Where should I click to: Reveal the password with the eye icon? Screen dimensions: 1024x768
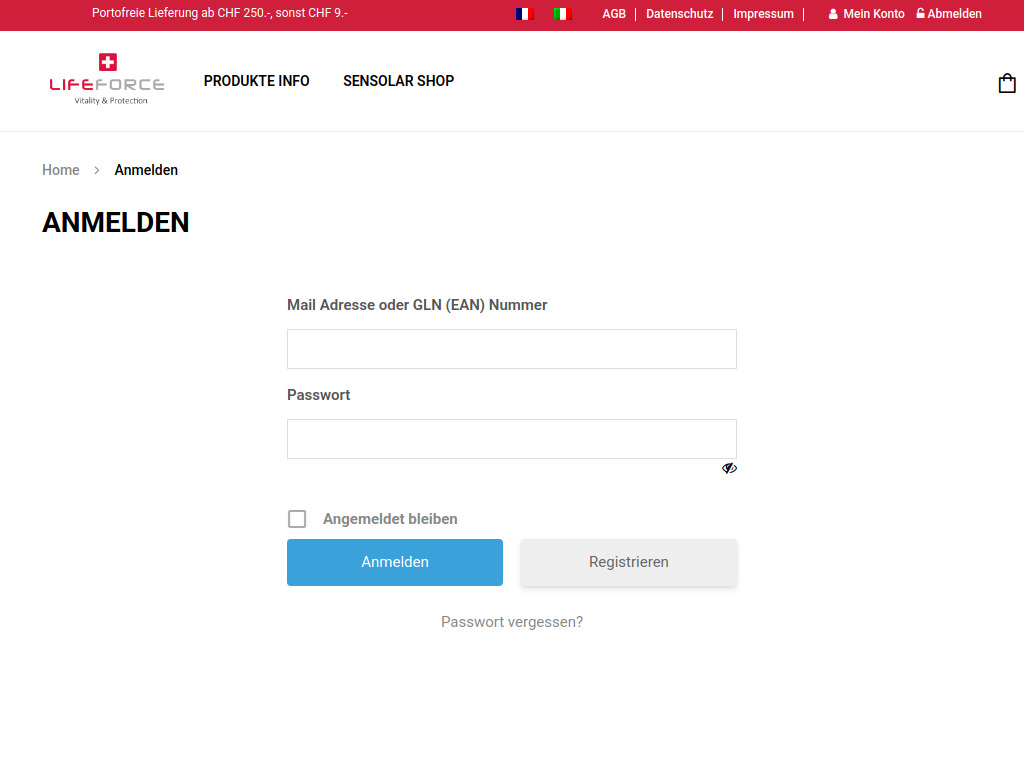[729, 467]
